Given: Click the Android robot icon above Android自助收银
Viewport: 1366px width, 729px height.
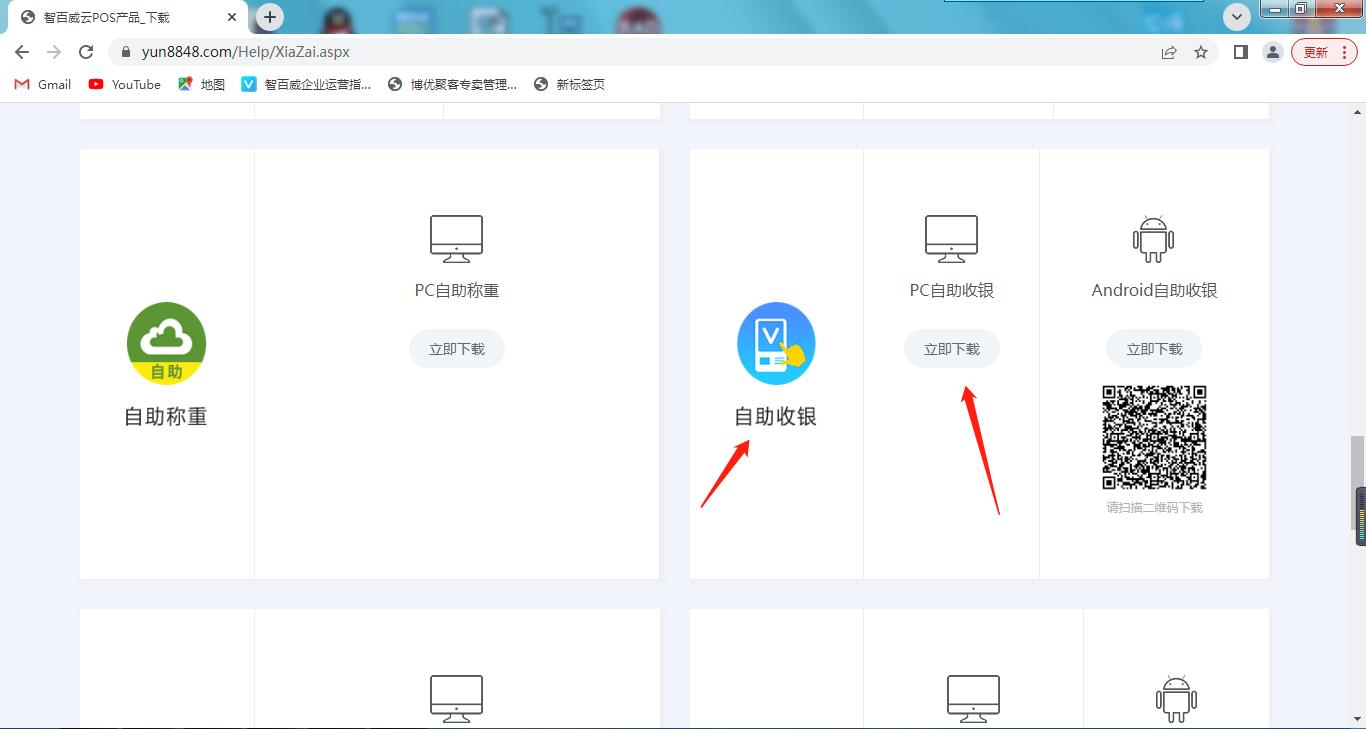Looking at the screenshot, I should (x=1153, y=239).
